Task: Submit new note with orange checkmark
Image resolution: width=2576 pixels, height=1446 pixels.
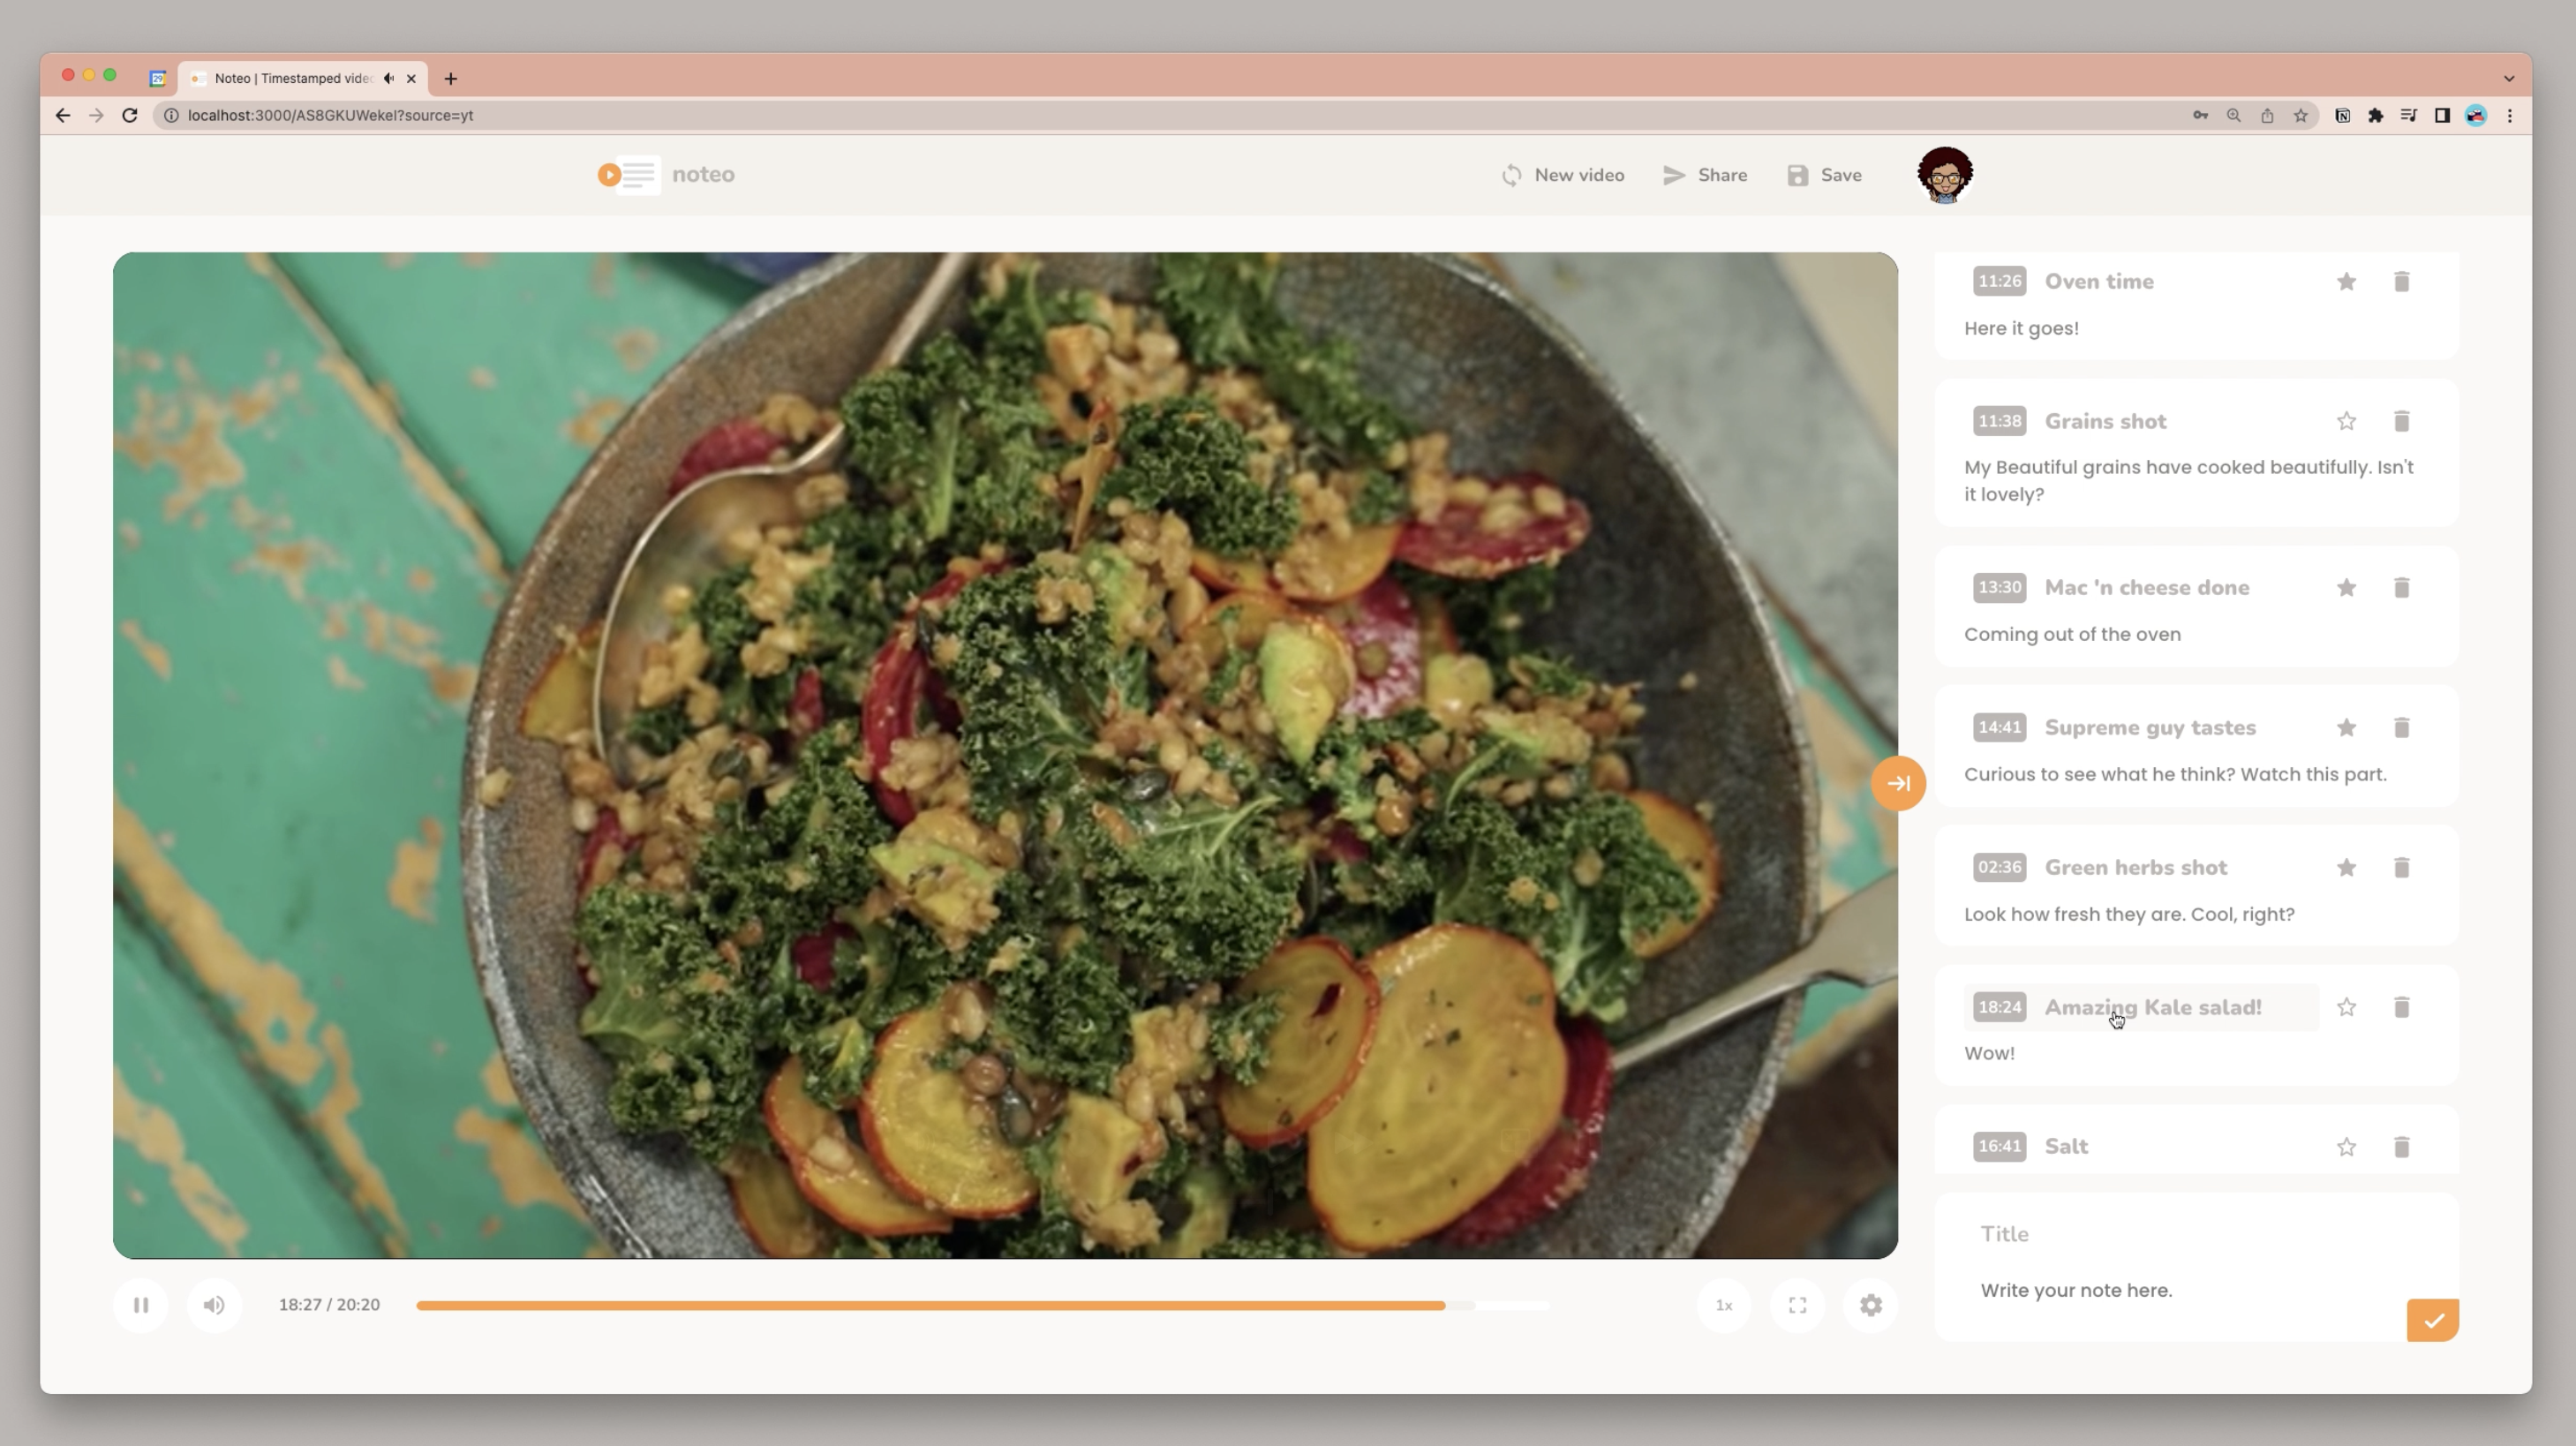Action: [x=2432, y=1320]
